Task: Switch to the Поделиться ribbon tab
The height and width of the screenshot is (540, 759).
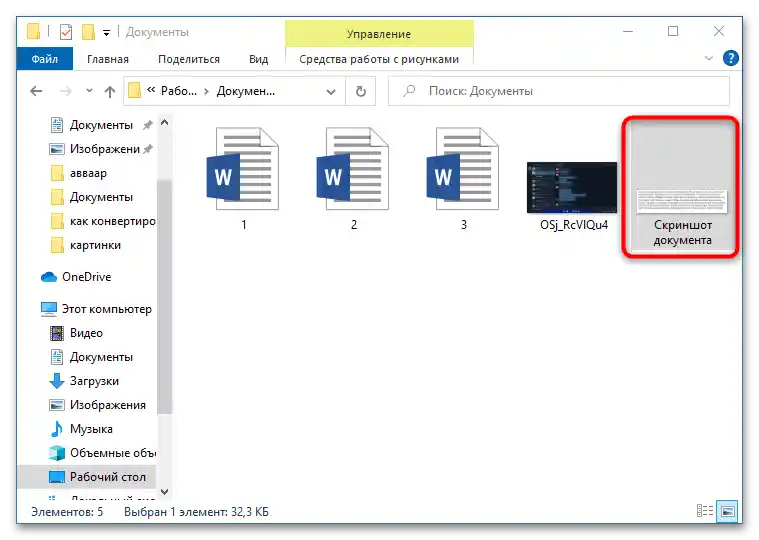Action: coord(189,59)
